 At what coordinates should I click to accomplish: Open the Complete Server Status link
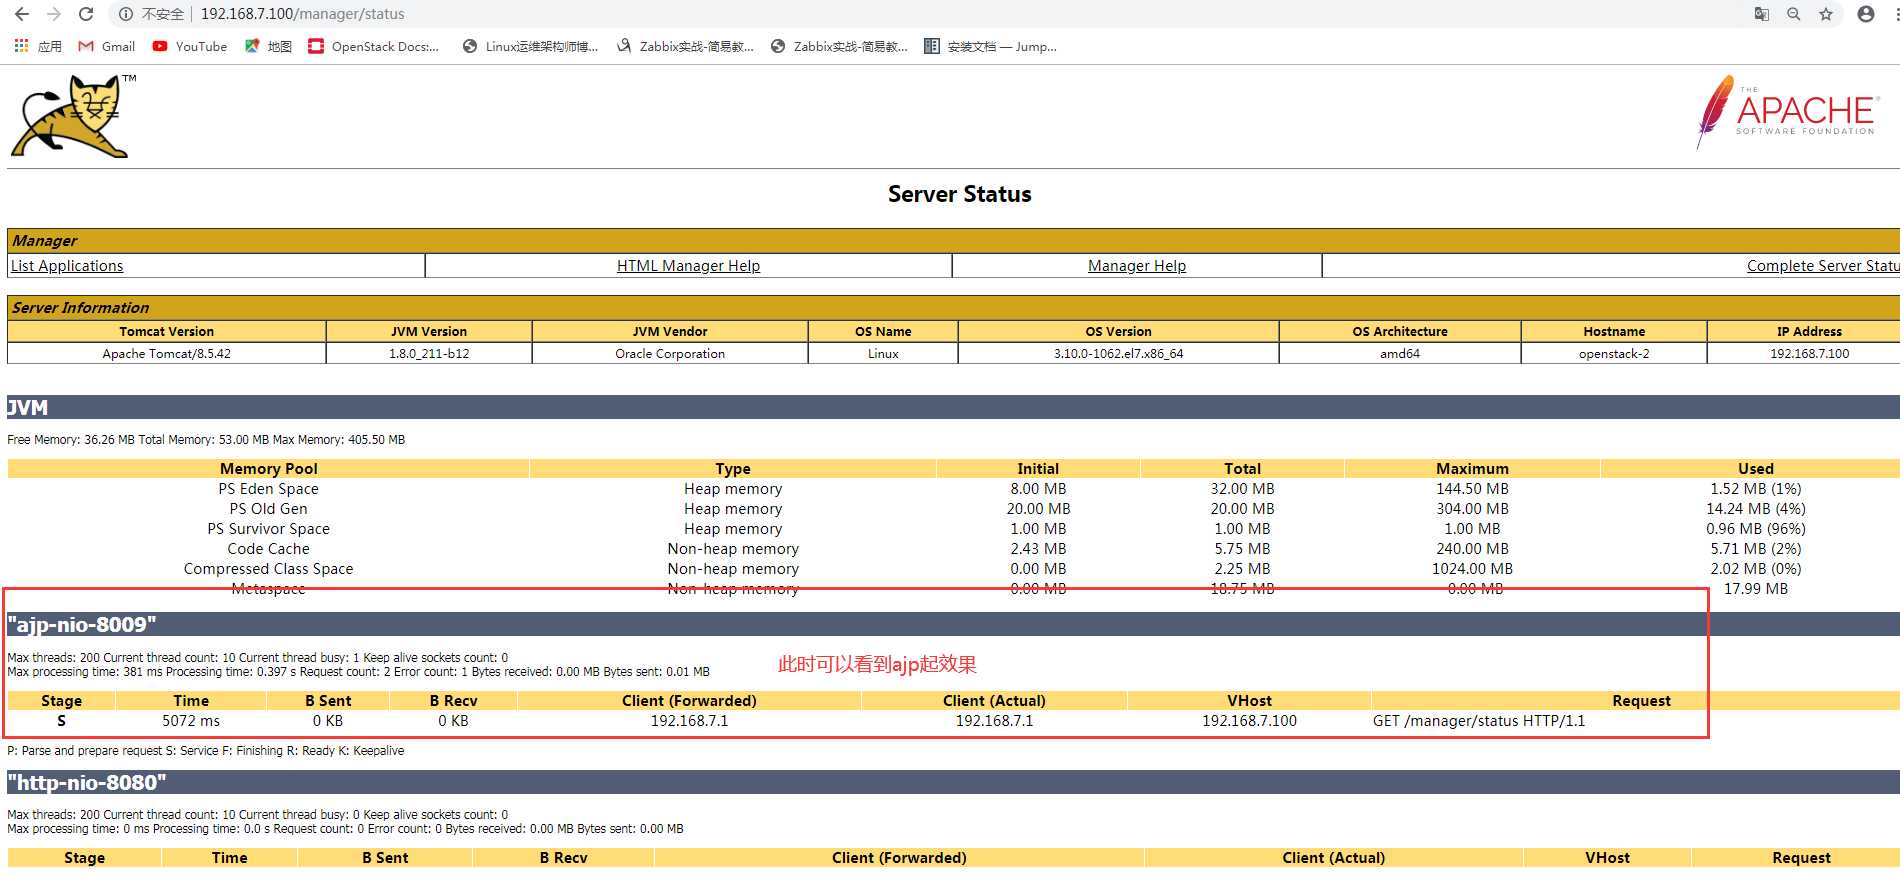tap(1823, 266)
